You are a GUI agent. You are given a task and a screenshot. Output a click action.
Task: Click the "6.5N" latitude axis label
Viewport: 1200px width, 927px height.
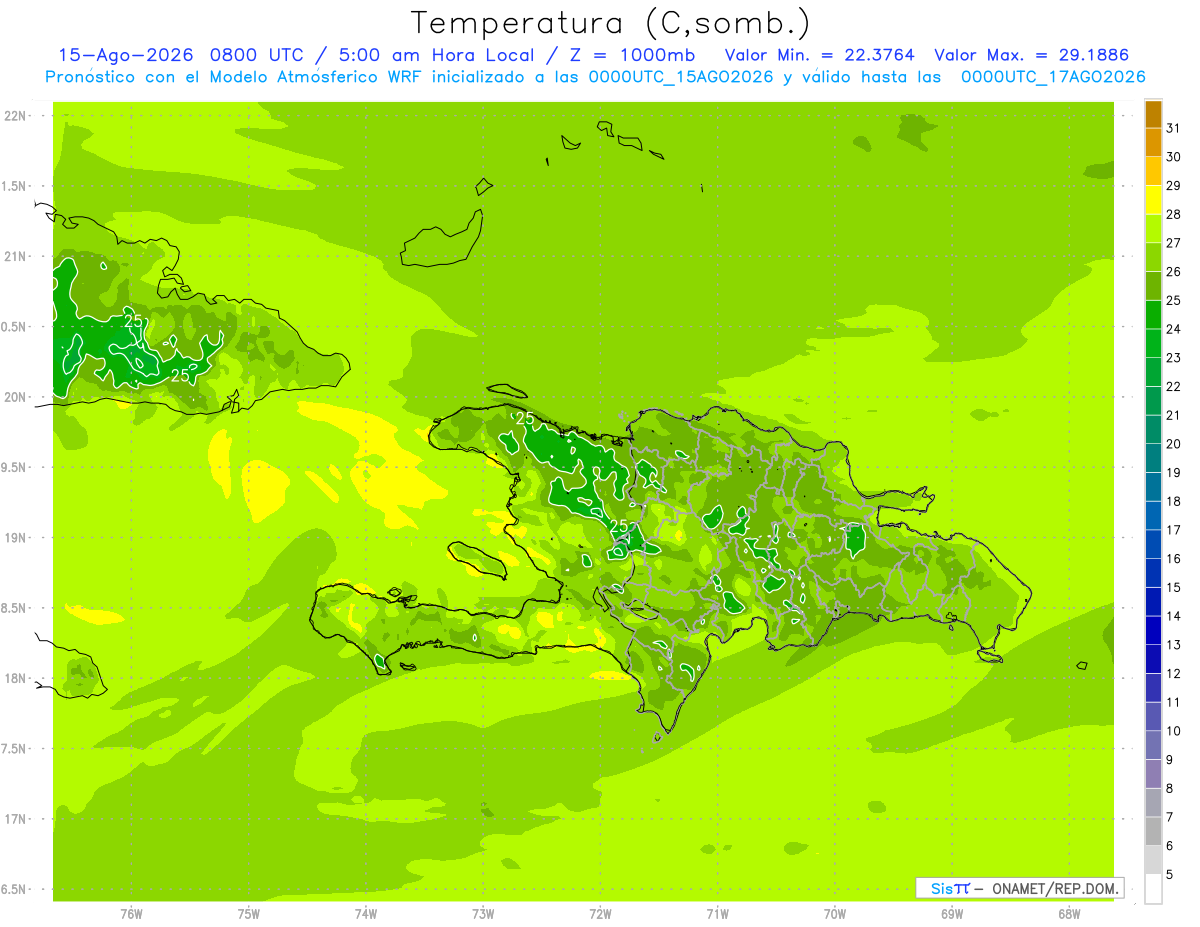pyautogui.click(x=13, y=889)
